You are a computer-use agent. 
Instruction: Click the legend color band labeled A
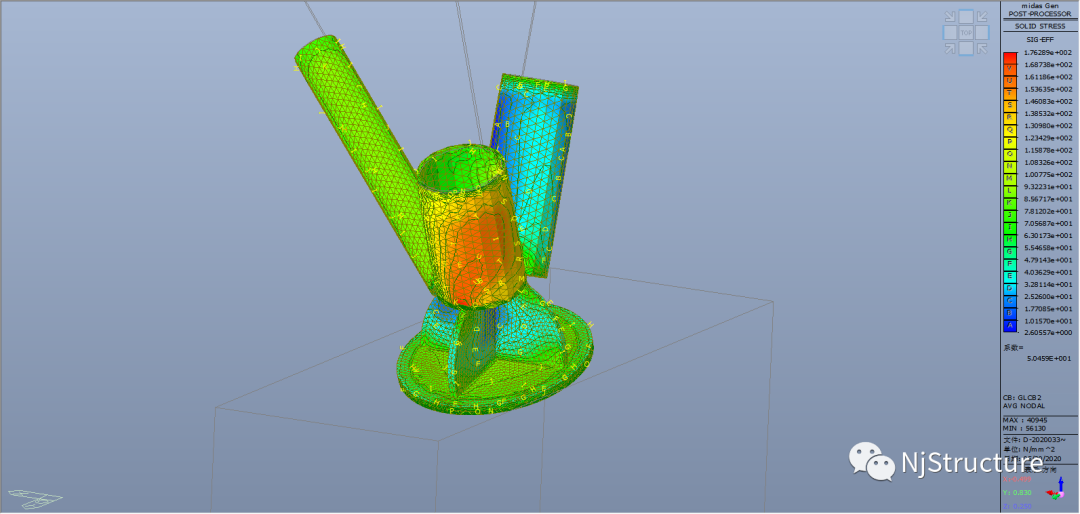click(x=1010, y=327)
